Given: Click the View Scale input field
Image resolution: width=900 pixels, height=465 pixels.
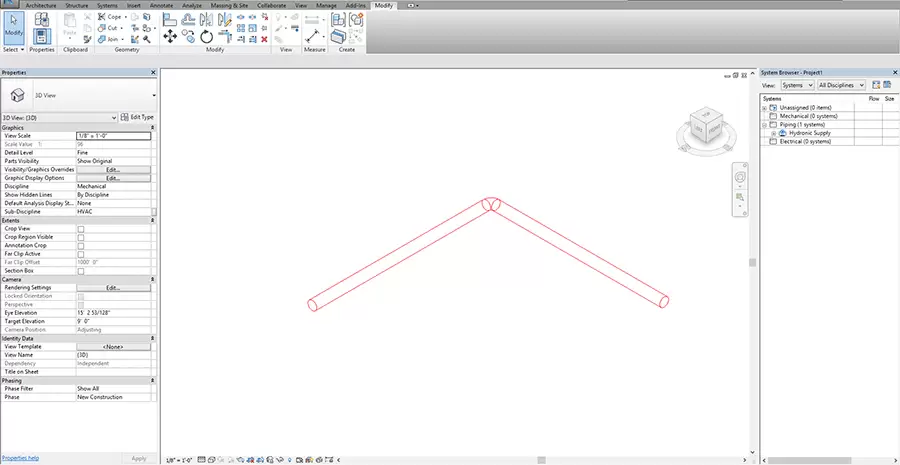Looking at the screenshot, I should (x=114, y=136).
